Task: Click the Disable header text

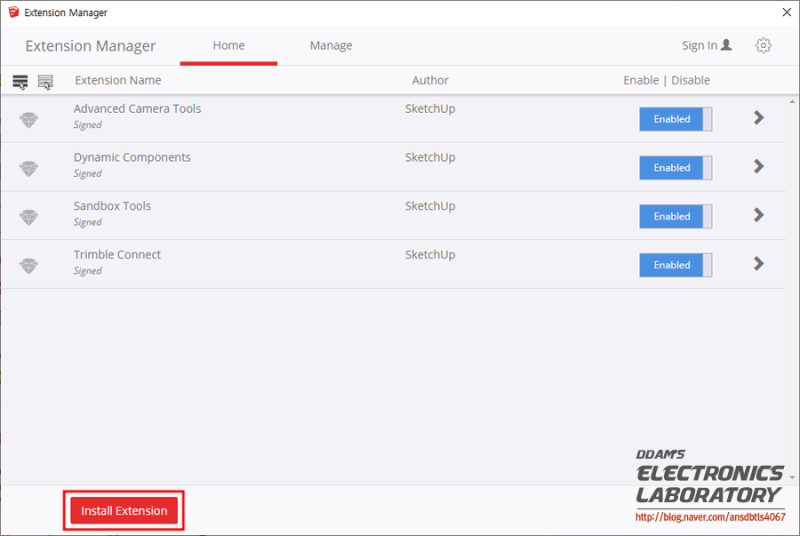Action: tap(690, 80)
